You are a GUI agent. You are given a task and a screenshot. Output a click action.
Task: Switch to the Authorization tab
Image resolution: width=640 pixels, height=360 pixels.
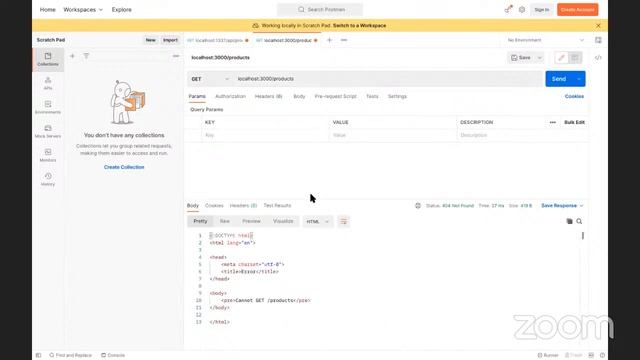230,96
